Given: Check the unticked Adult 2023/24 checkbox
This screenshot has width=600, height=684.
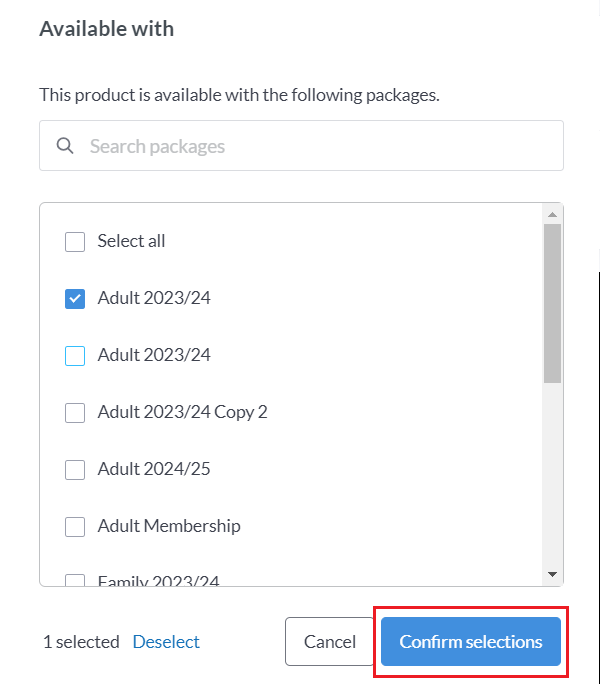Looking at the screenshot, I should click(x=75, y=355).
